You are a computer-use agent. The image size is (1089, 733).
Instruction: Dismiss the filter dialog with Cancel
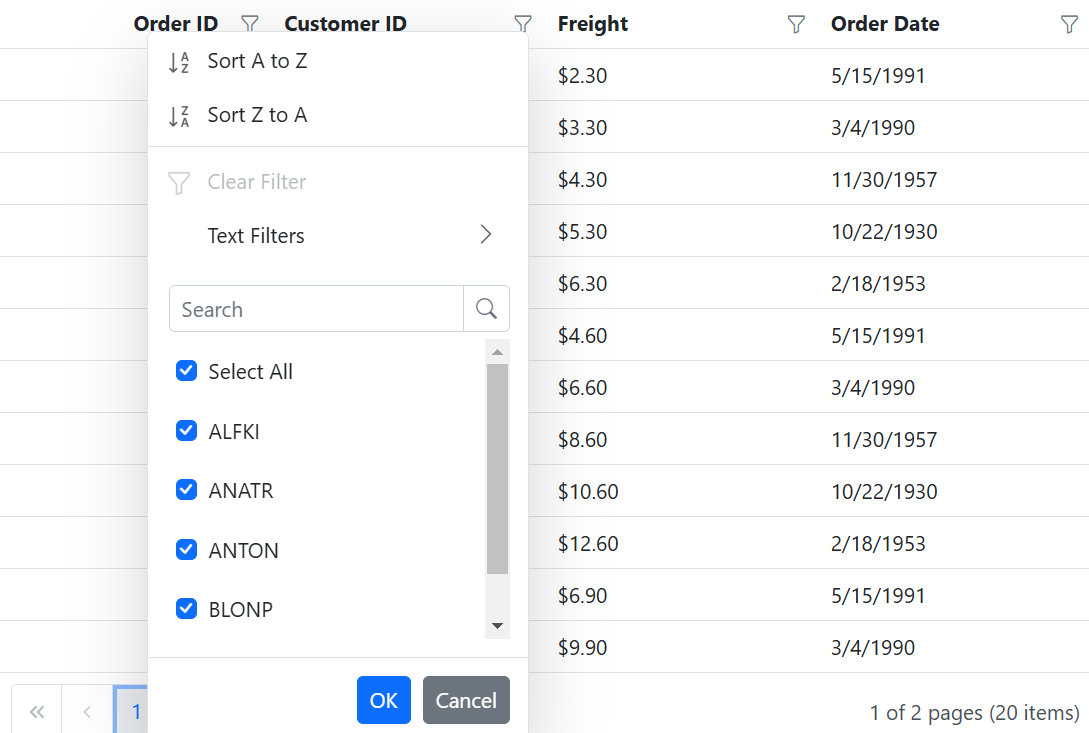click(x=466, y=700)
